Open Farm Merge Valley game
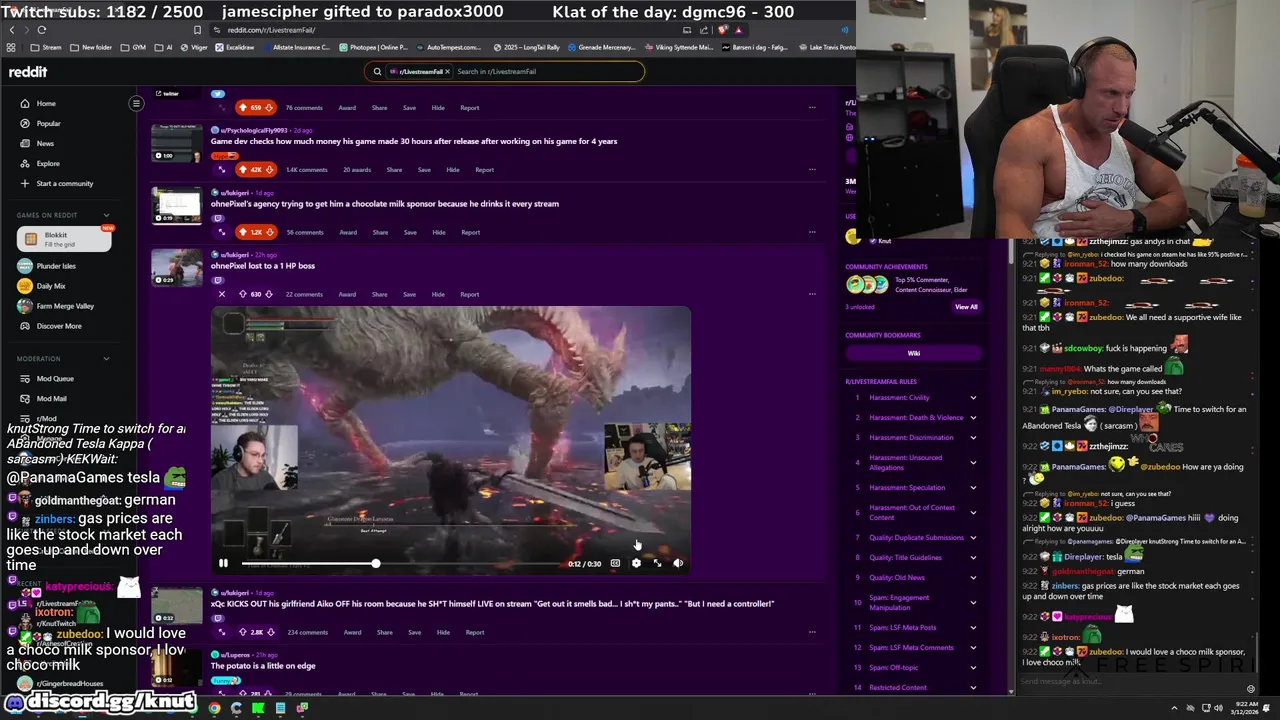Screen dimensions: 1280x720 [65, 306]
